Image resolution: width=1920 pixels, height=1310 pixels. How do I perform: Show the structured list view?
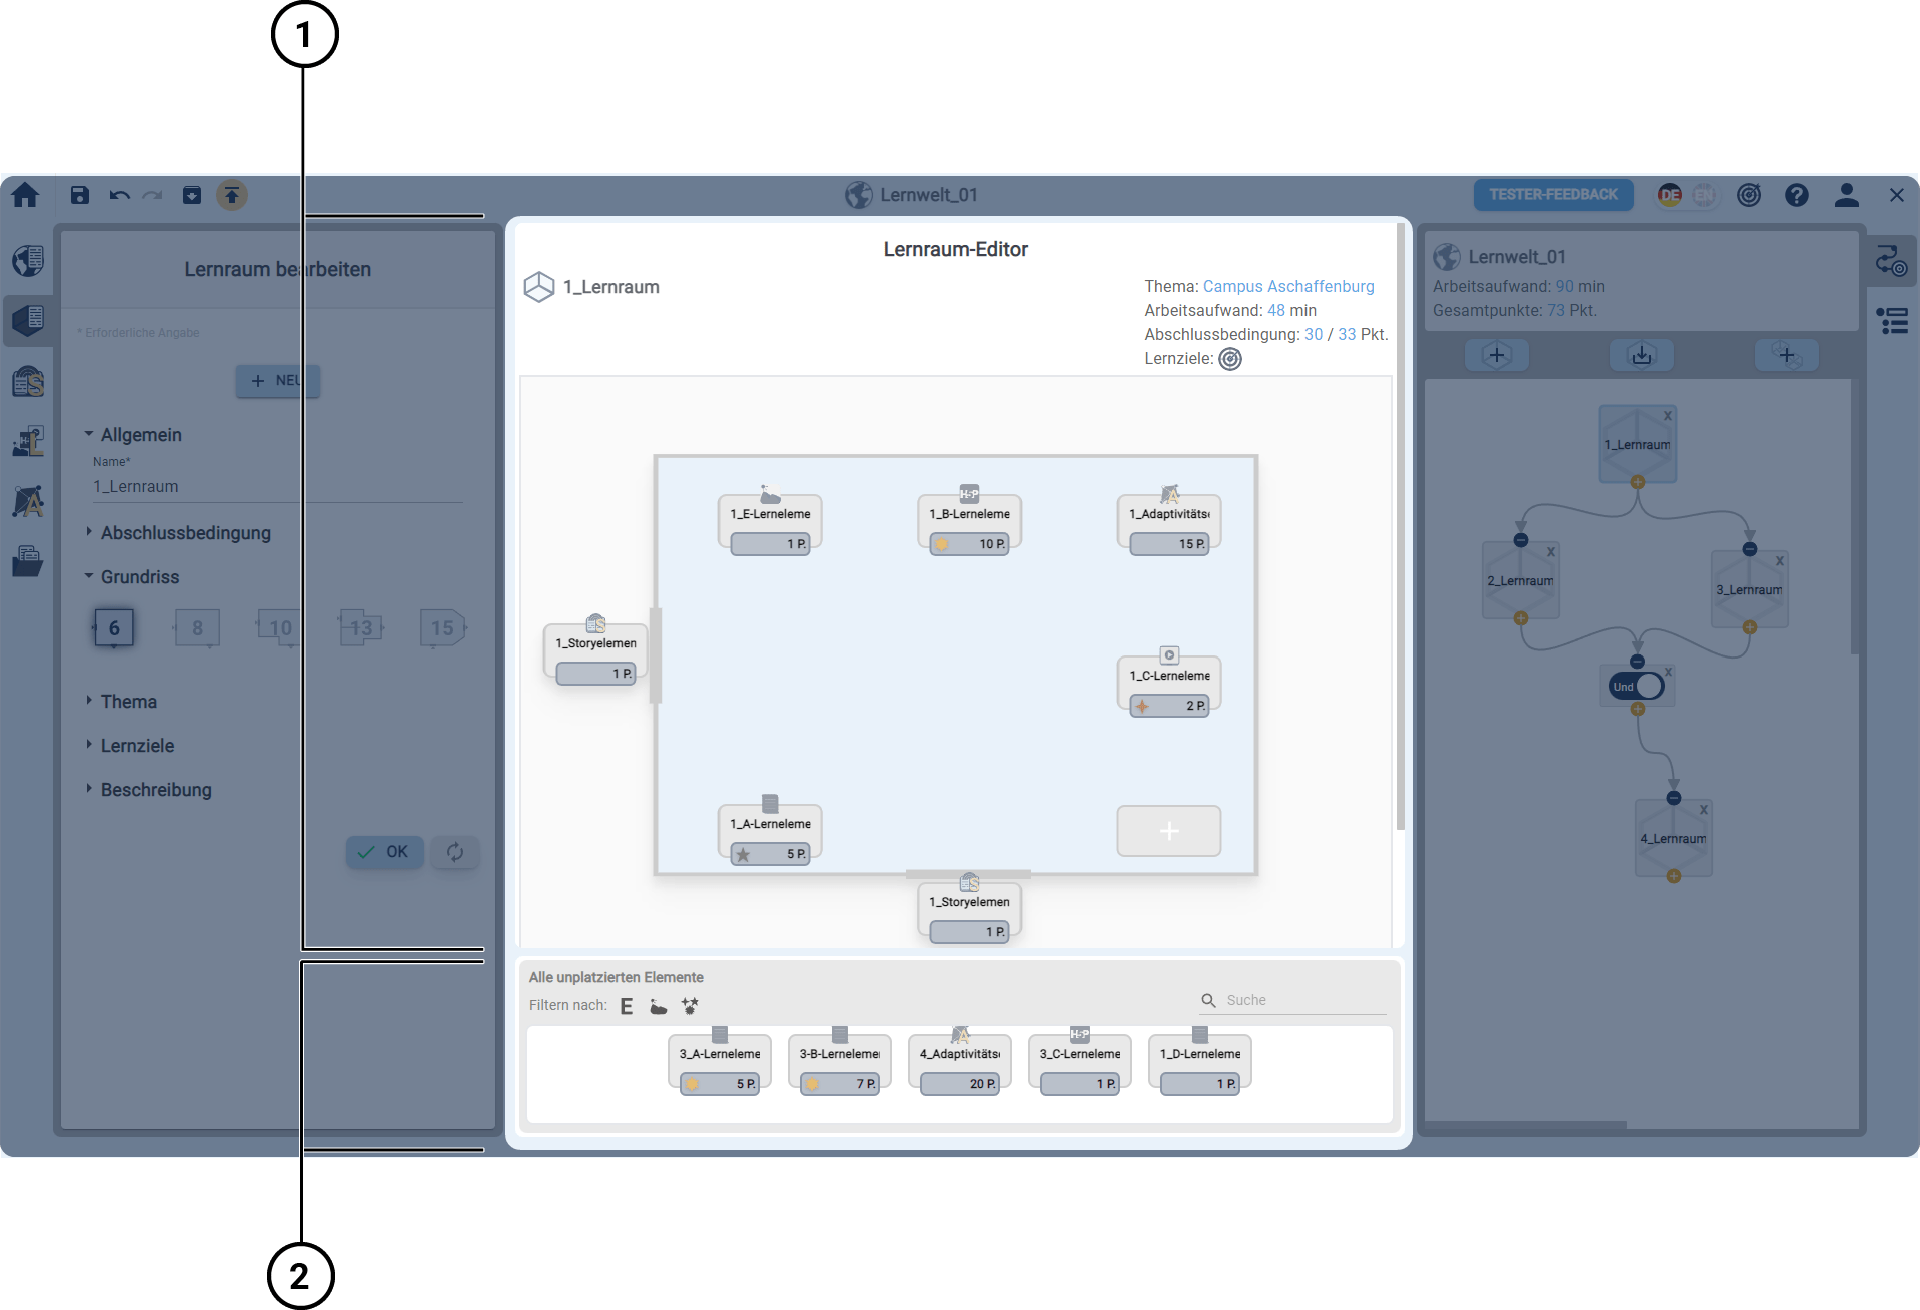click(x=1892, y=321)
